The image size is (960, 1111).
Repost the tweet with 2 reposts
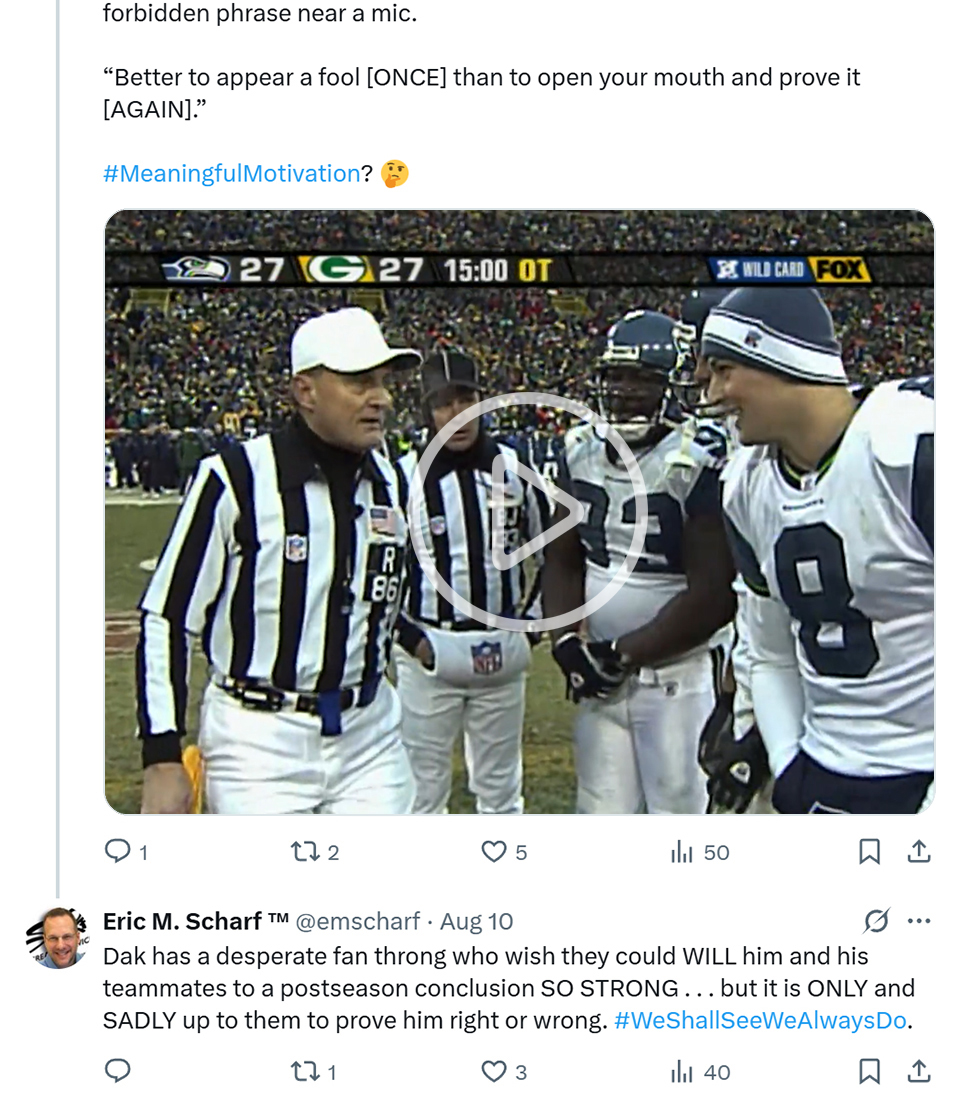pos(302,852)
